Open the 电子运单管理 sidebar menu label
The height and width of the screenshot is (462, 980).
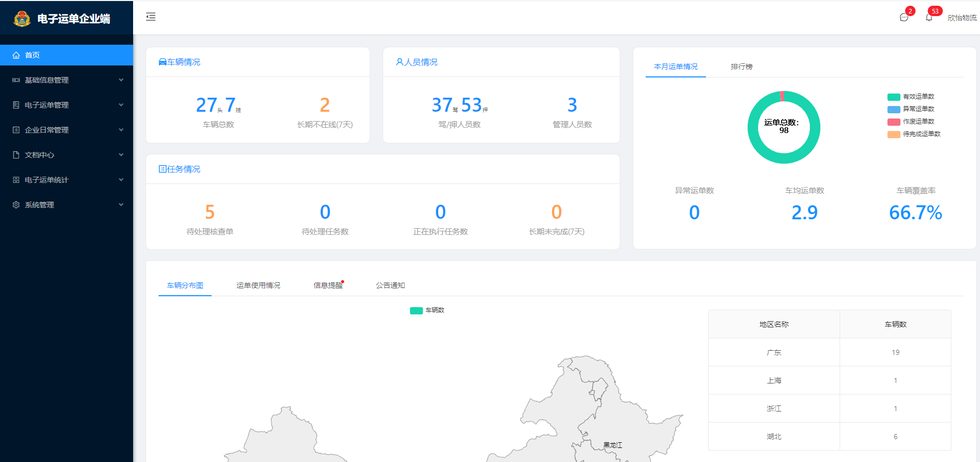[x=46, y=105]
